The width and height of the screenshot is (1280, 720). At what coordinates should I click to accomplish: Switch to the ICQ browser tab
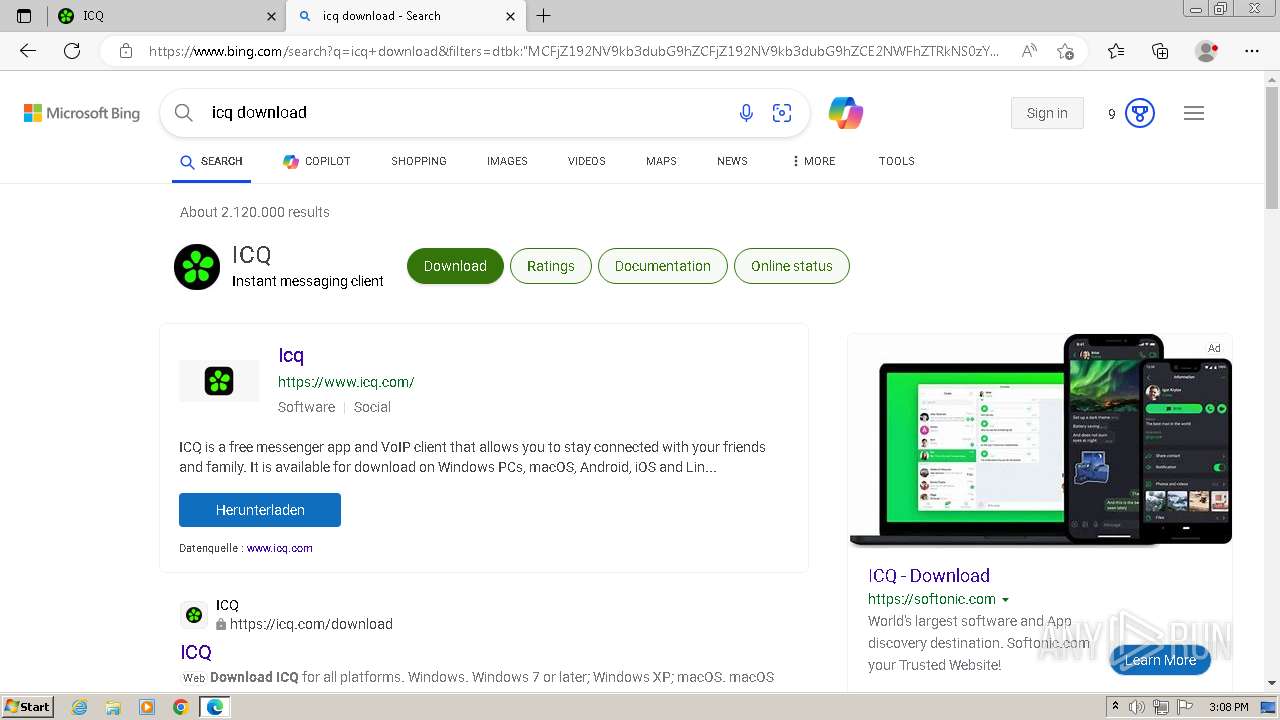[x=165, y=16]
